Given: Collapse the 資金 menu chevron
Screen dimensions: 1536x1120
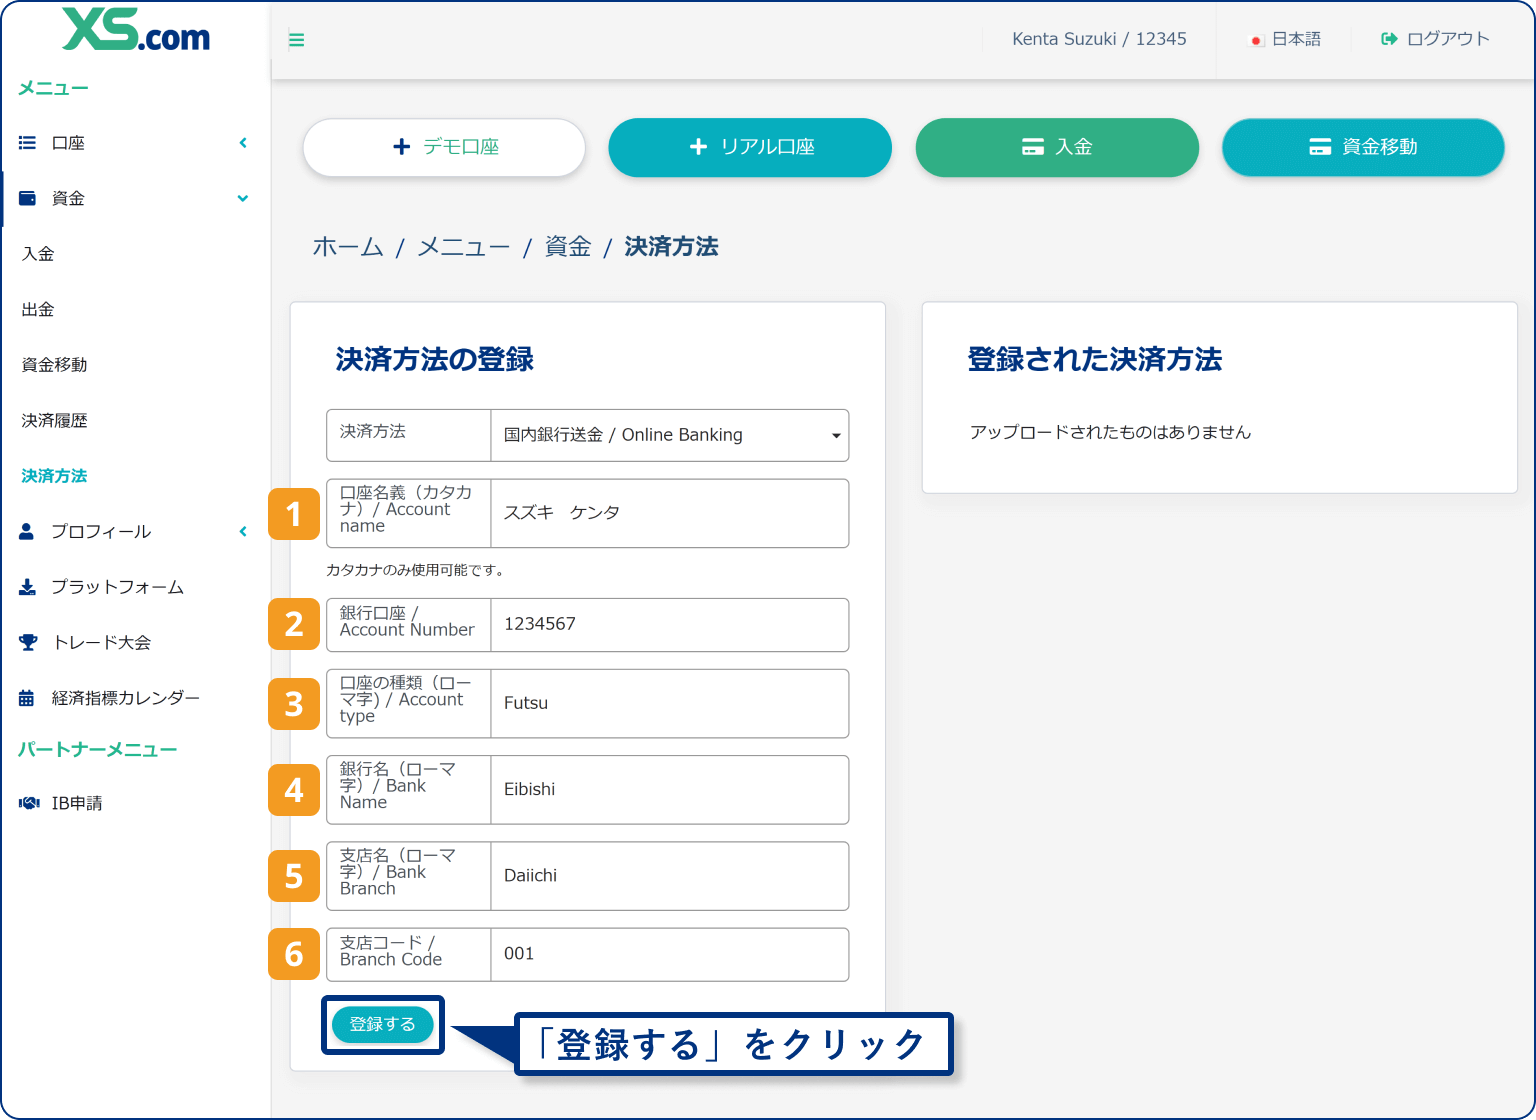Looking at the screenshot, I should point(243,198).
